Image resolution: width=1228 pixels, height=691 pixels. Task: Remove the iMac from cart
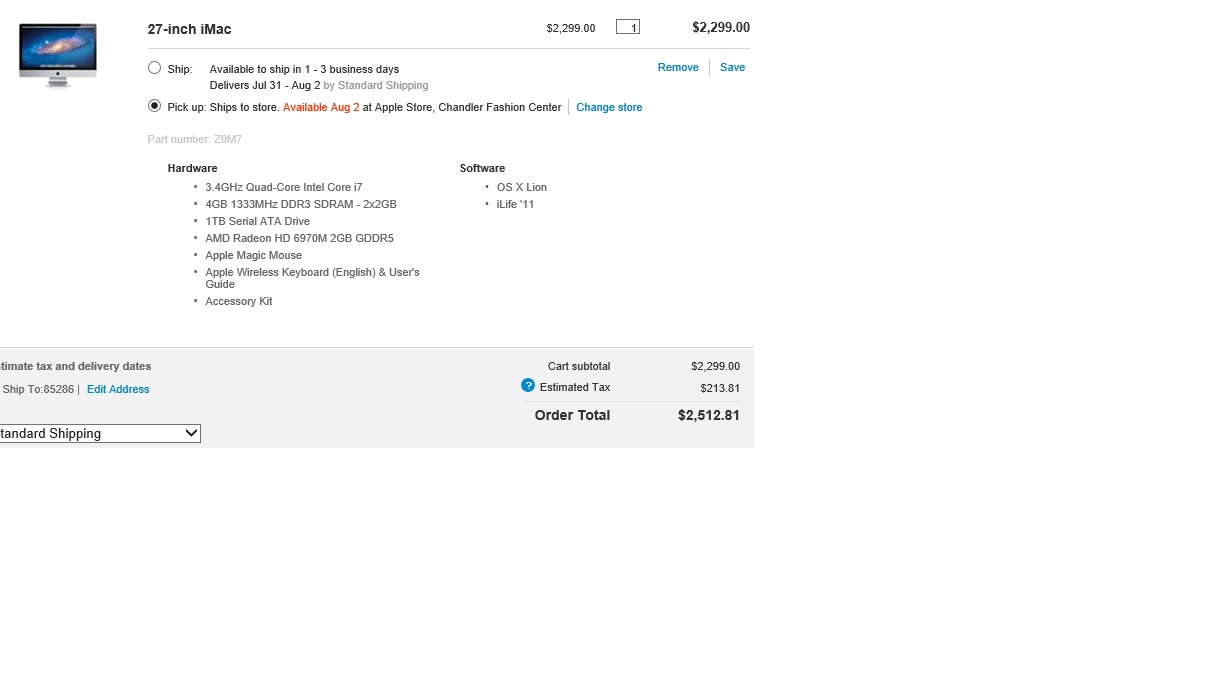678,68
